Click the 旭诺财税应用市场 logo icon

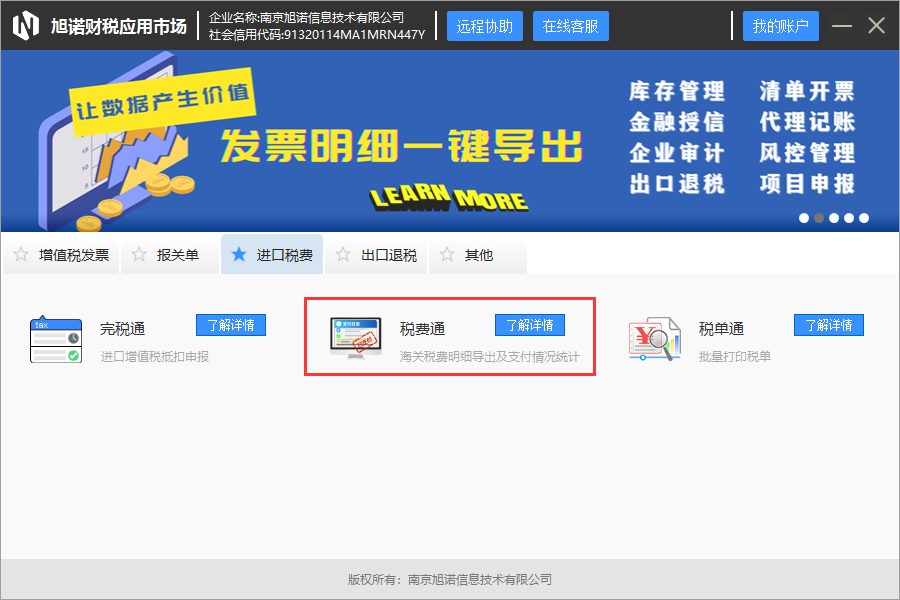(26, 26)
